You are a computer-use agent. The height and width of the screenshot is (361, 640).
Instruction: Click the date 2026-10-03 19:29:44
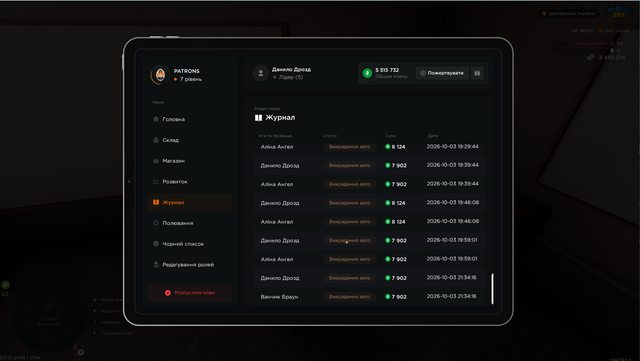[453, 147]
